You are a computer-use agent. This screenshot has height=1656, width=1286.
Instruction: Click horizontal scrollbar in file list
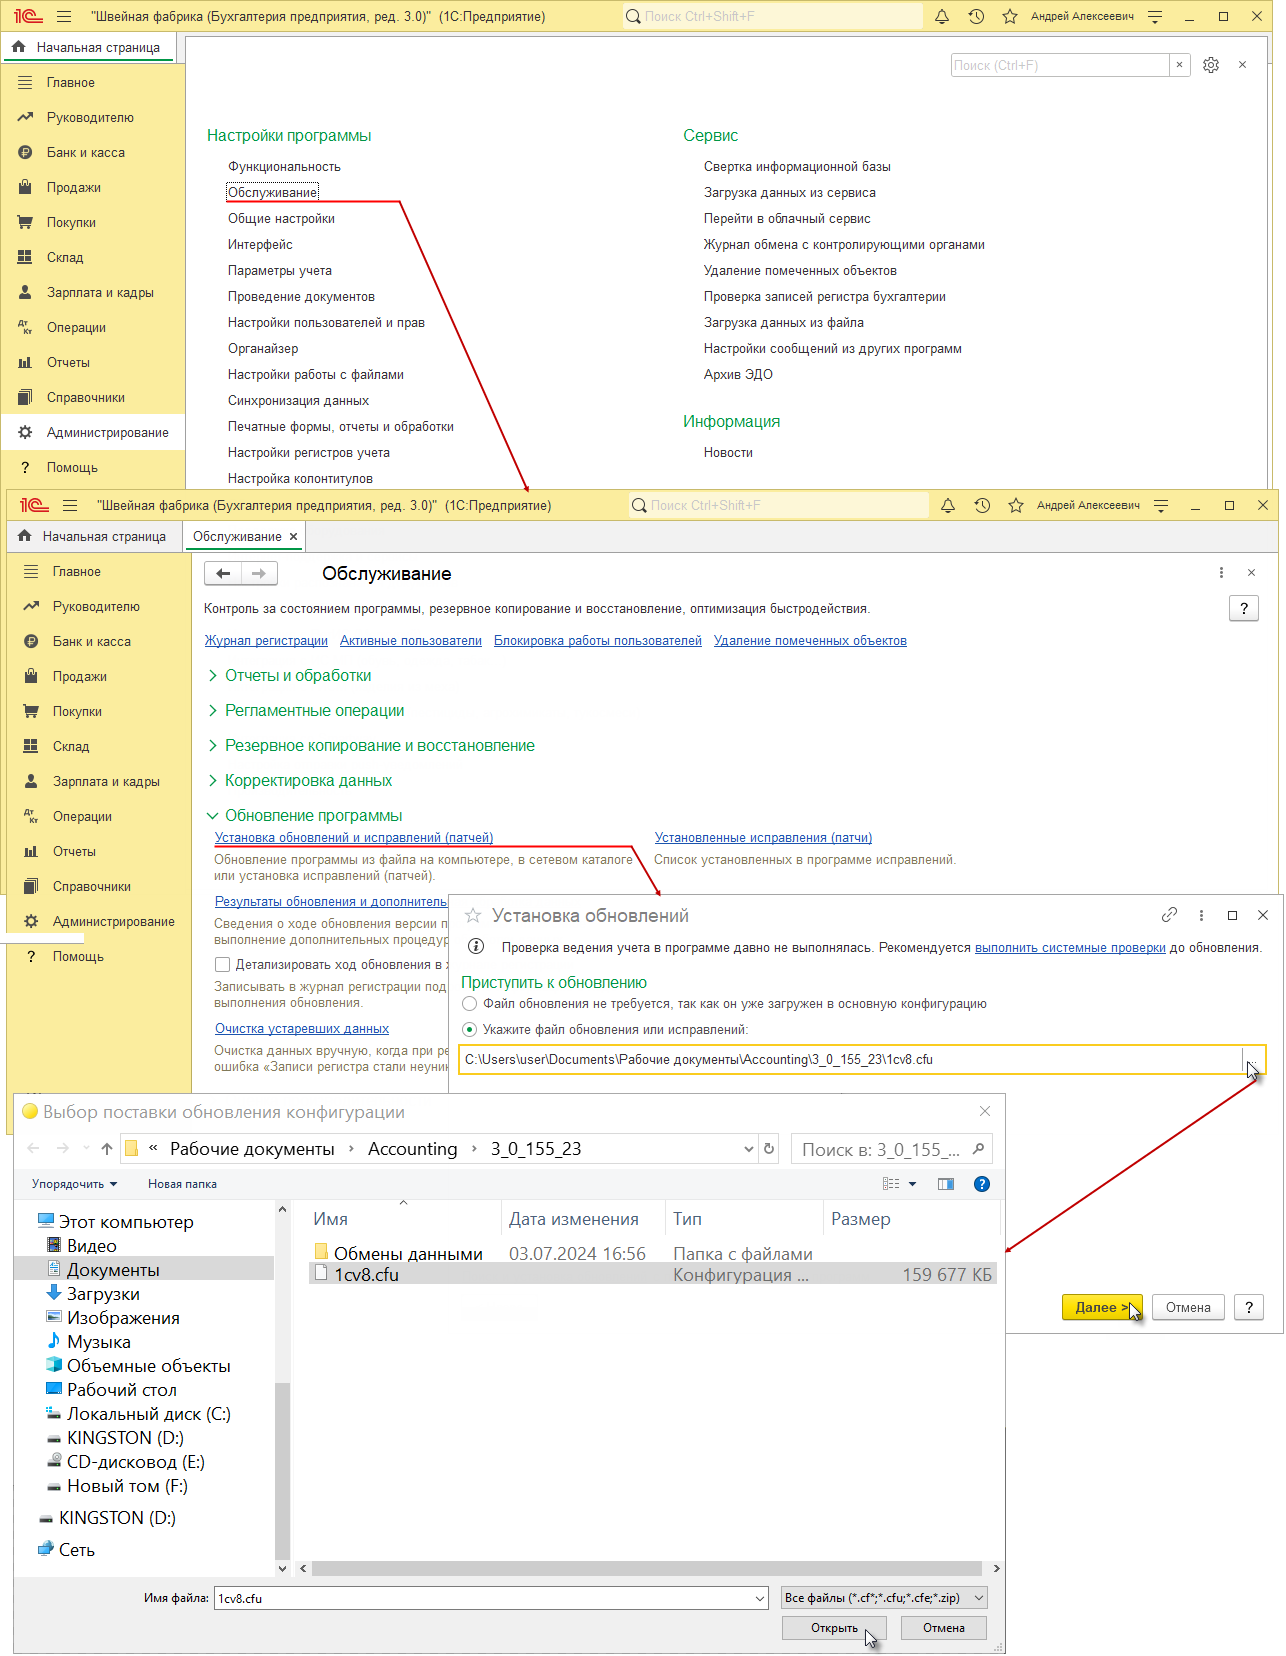(x=647, y=1569)
